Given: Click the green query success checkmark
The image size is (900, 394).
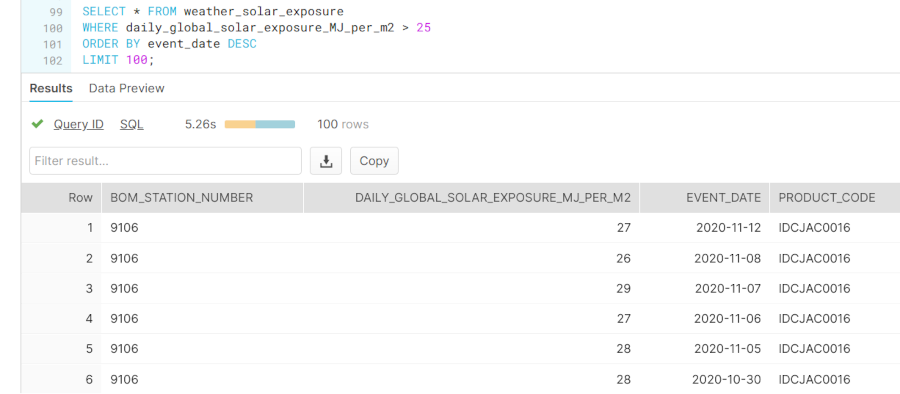Looking at the screenshot, I should tap(38, 124).
